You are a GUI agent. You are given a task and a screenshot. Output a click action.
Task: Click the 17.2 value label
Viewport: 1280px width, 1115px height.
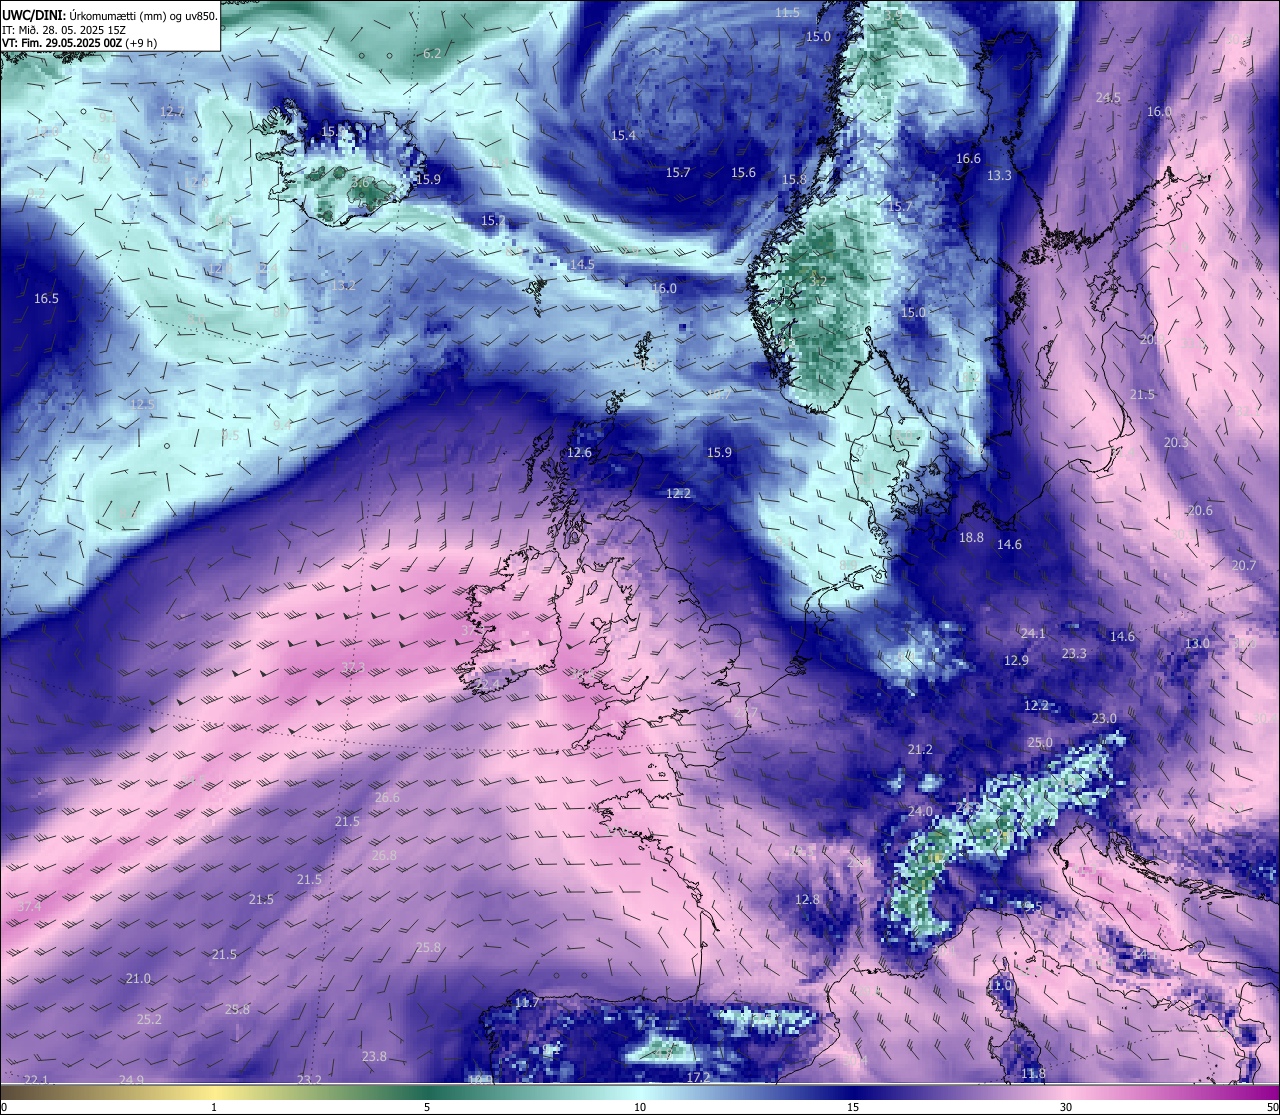click(698, 1077)
